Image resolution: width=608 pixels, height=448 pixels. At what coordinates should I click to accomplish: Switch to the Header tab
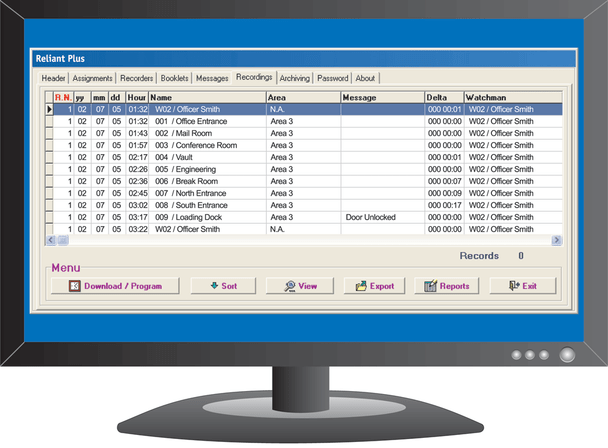[x=53, y=78]
